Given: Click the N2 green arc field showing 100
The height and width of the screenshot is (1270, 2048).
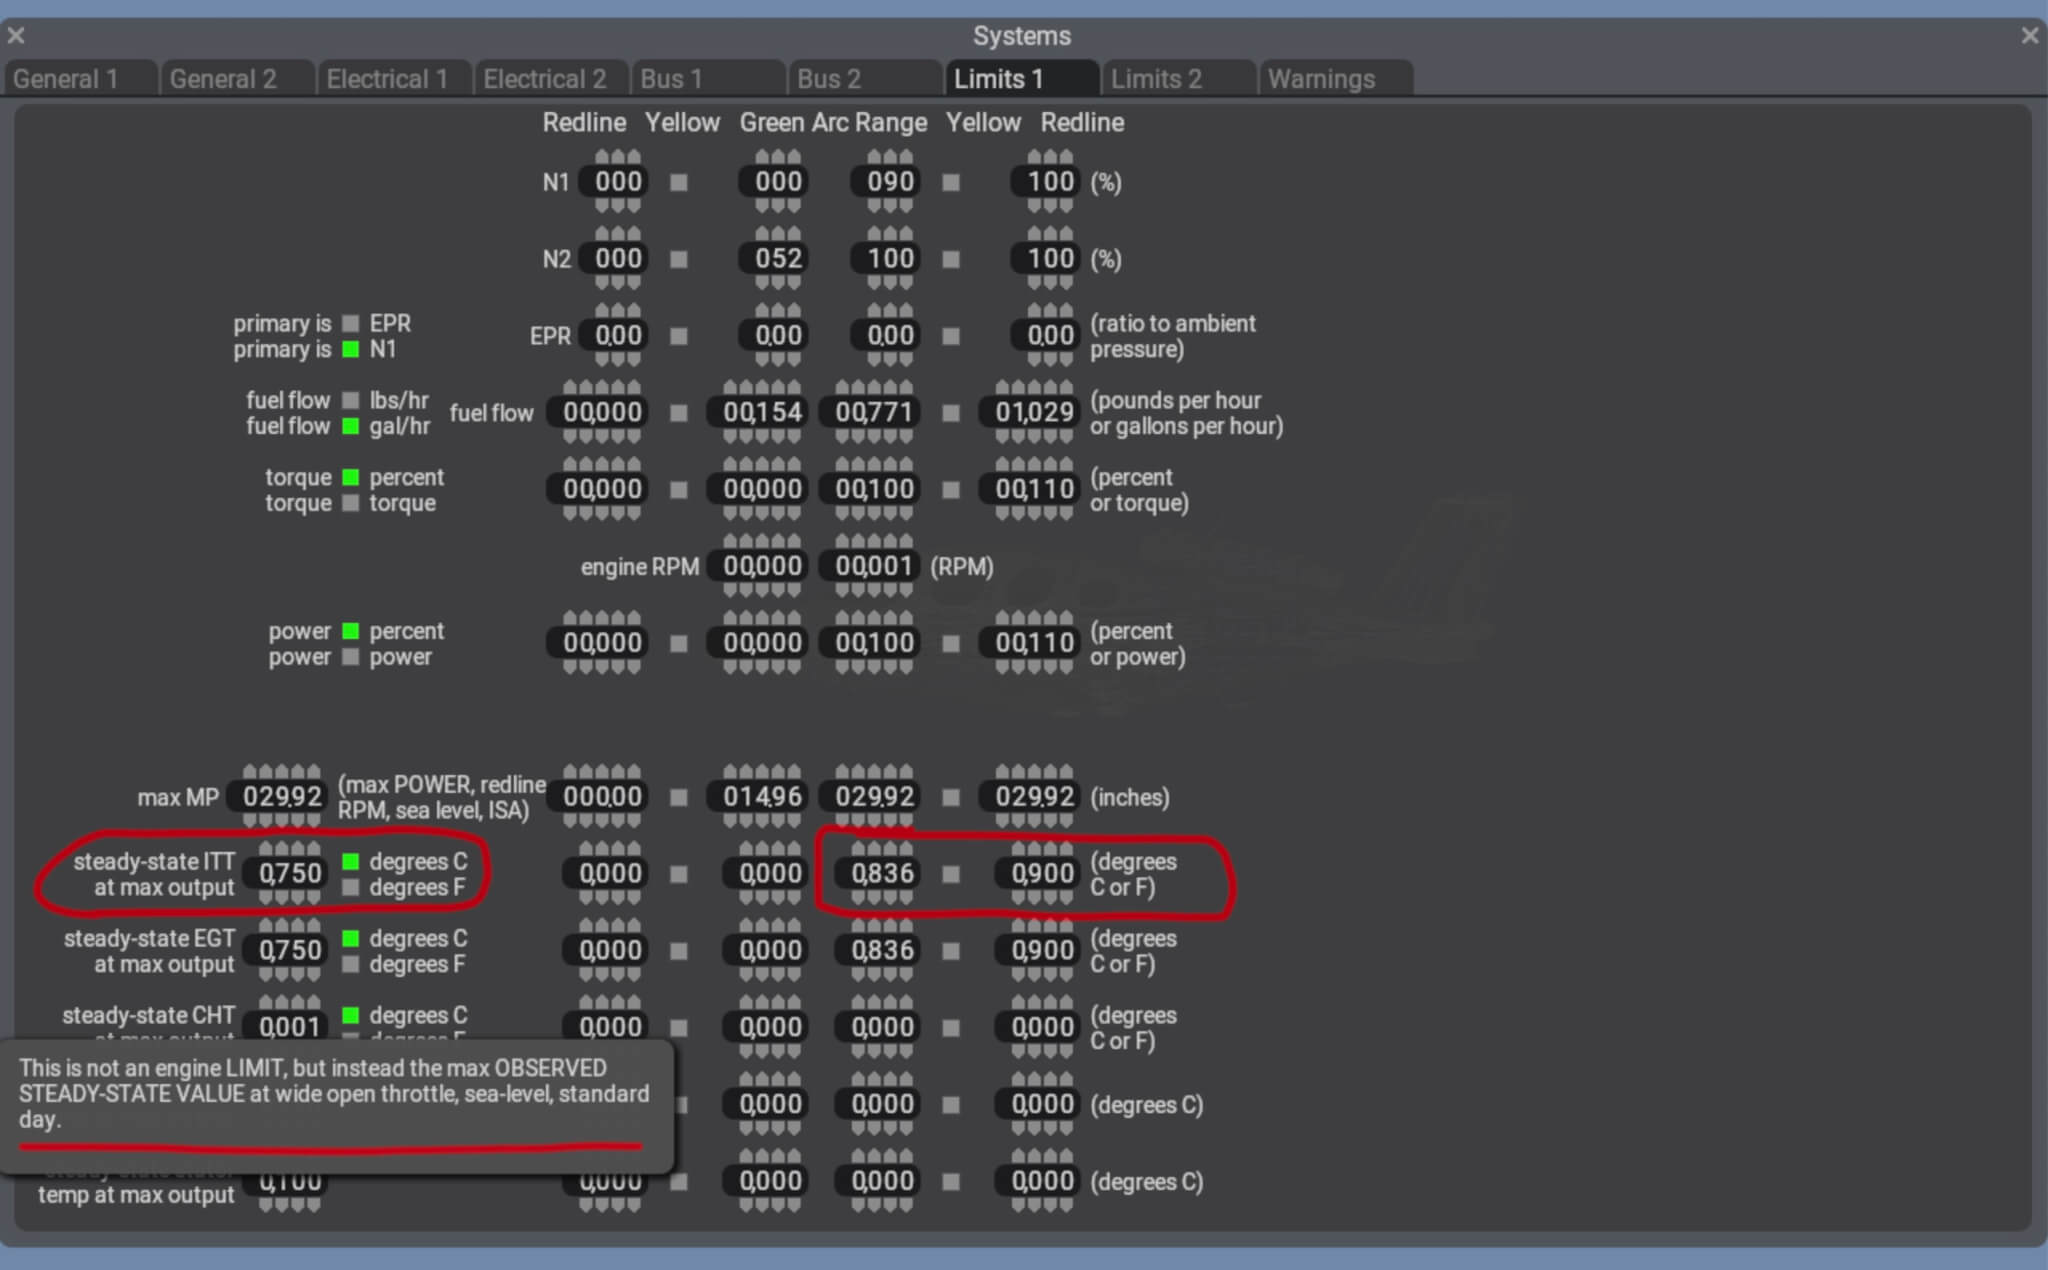Looking at the screenshot, I should point(887,258).
